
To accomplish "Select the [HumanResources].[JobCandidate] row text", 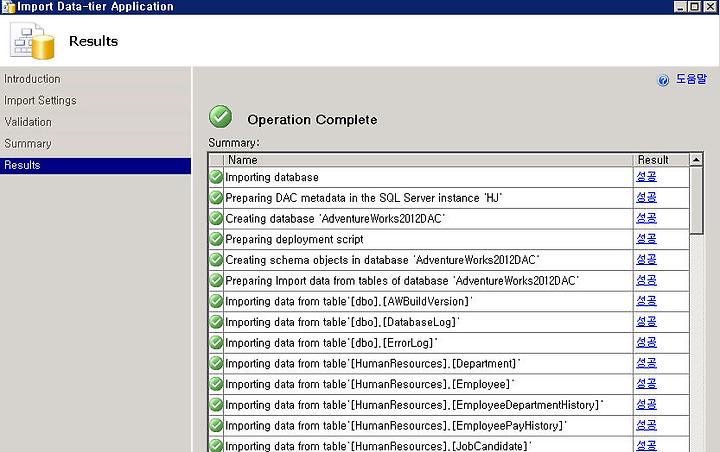I will coord(378,446).
